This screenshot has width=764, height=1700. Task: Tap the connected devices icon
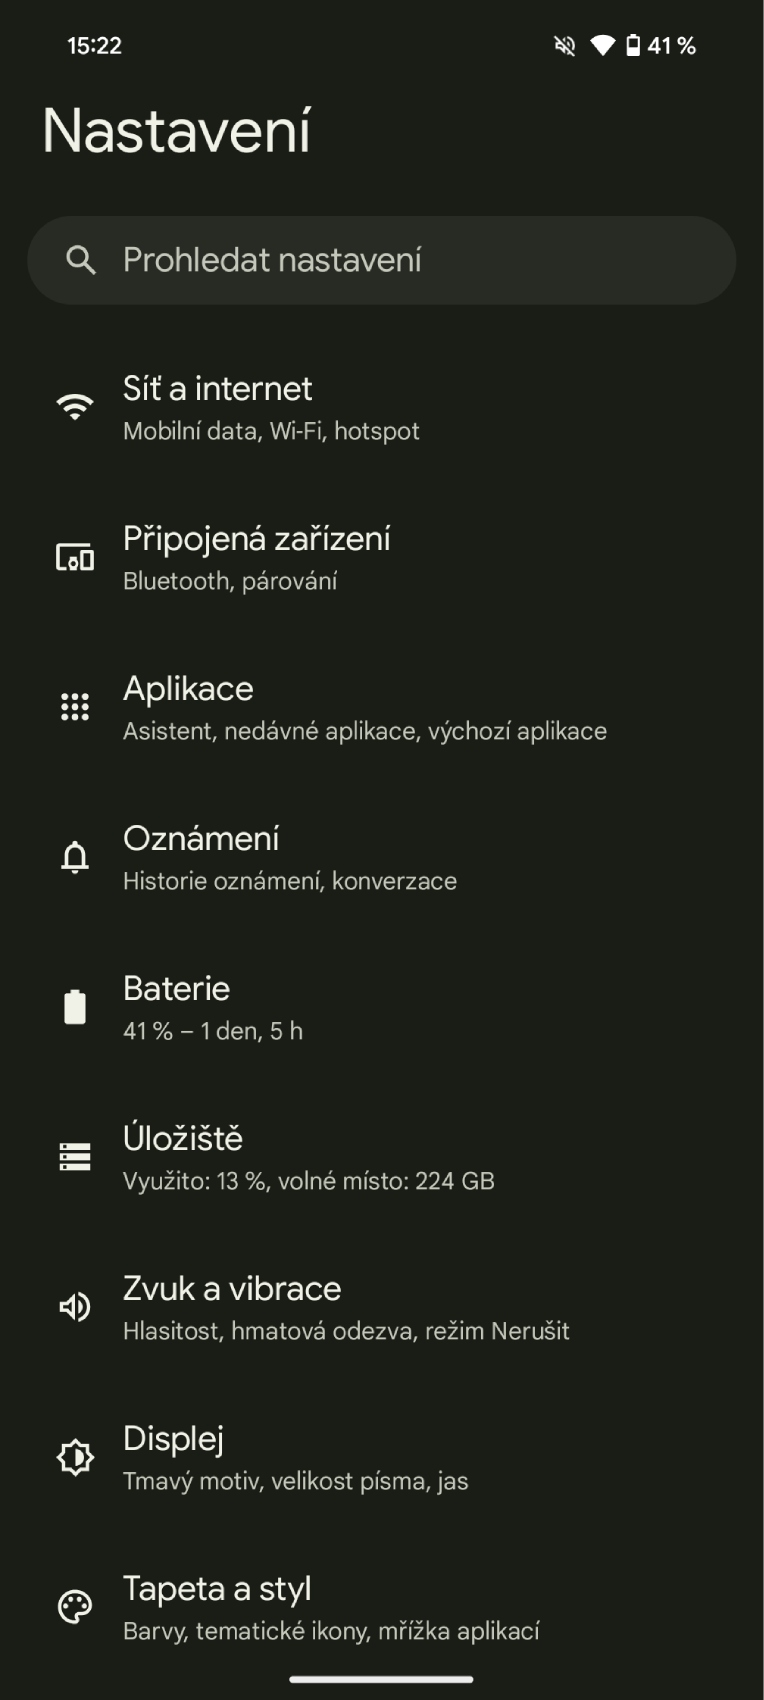point(75,557)
